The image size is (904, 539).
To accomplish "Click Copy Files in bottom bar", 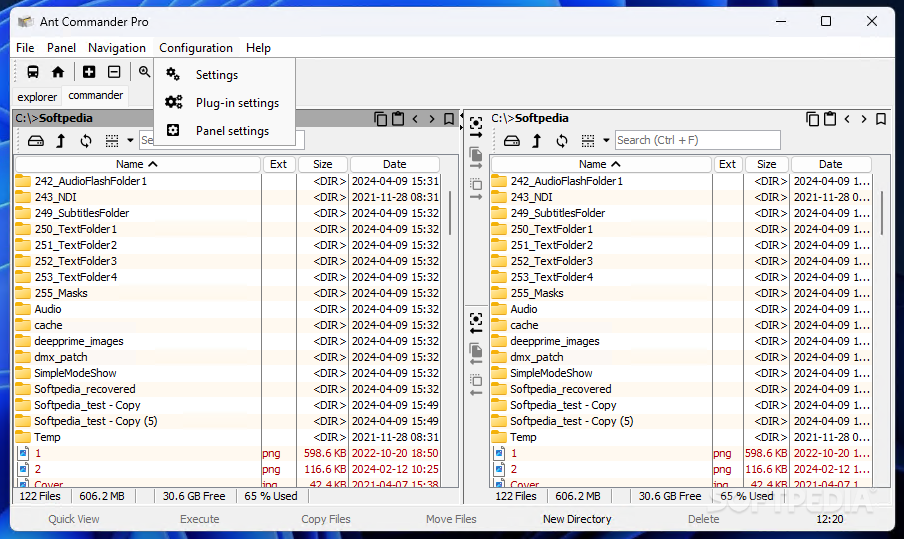I will [x=326, y=519].
